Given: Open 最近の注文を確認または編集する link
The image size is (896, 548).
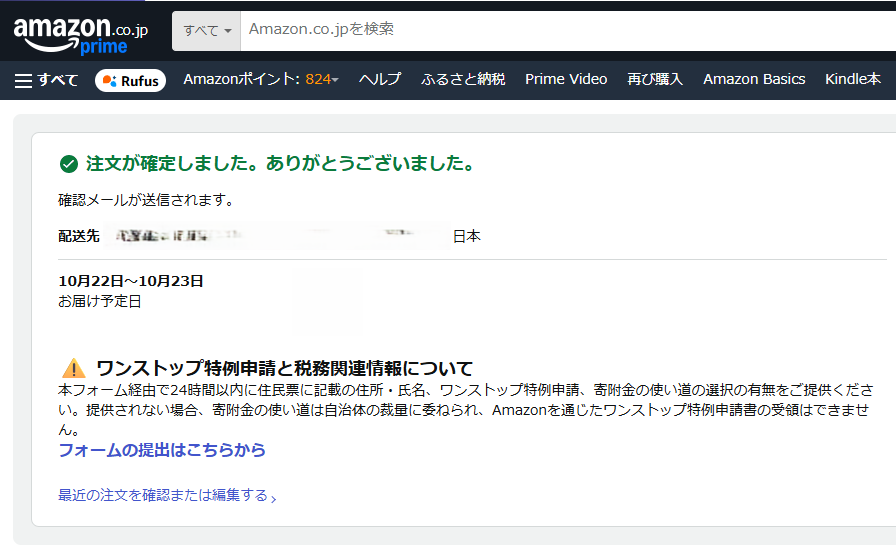Looking at the screenshot, I should 167,495.
